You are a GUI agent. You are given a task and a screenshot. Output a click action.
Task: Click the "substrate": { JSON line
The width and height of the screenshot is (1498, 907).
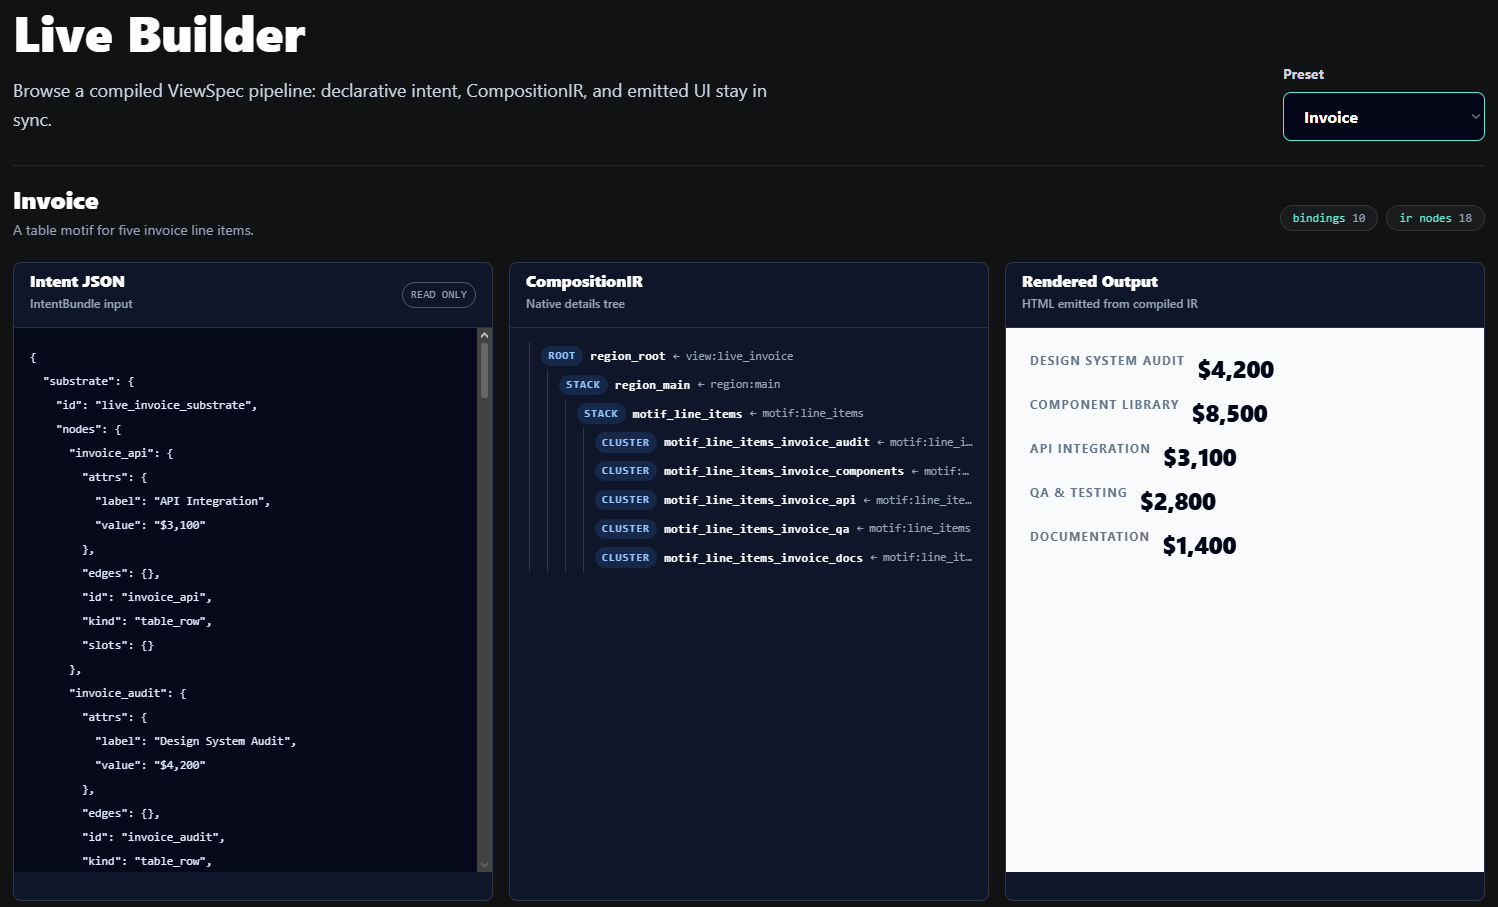(x=89, y=381)
